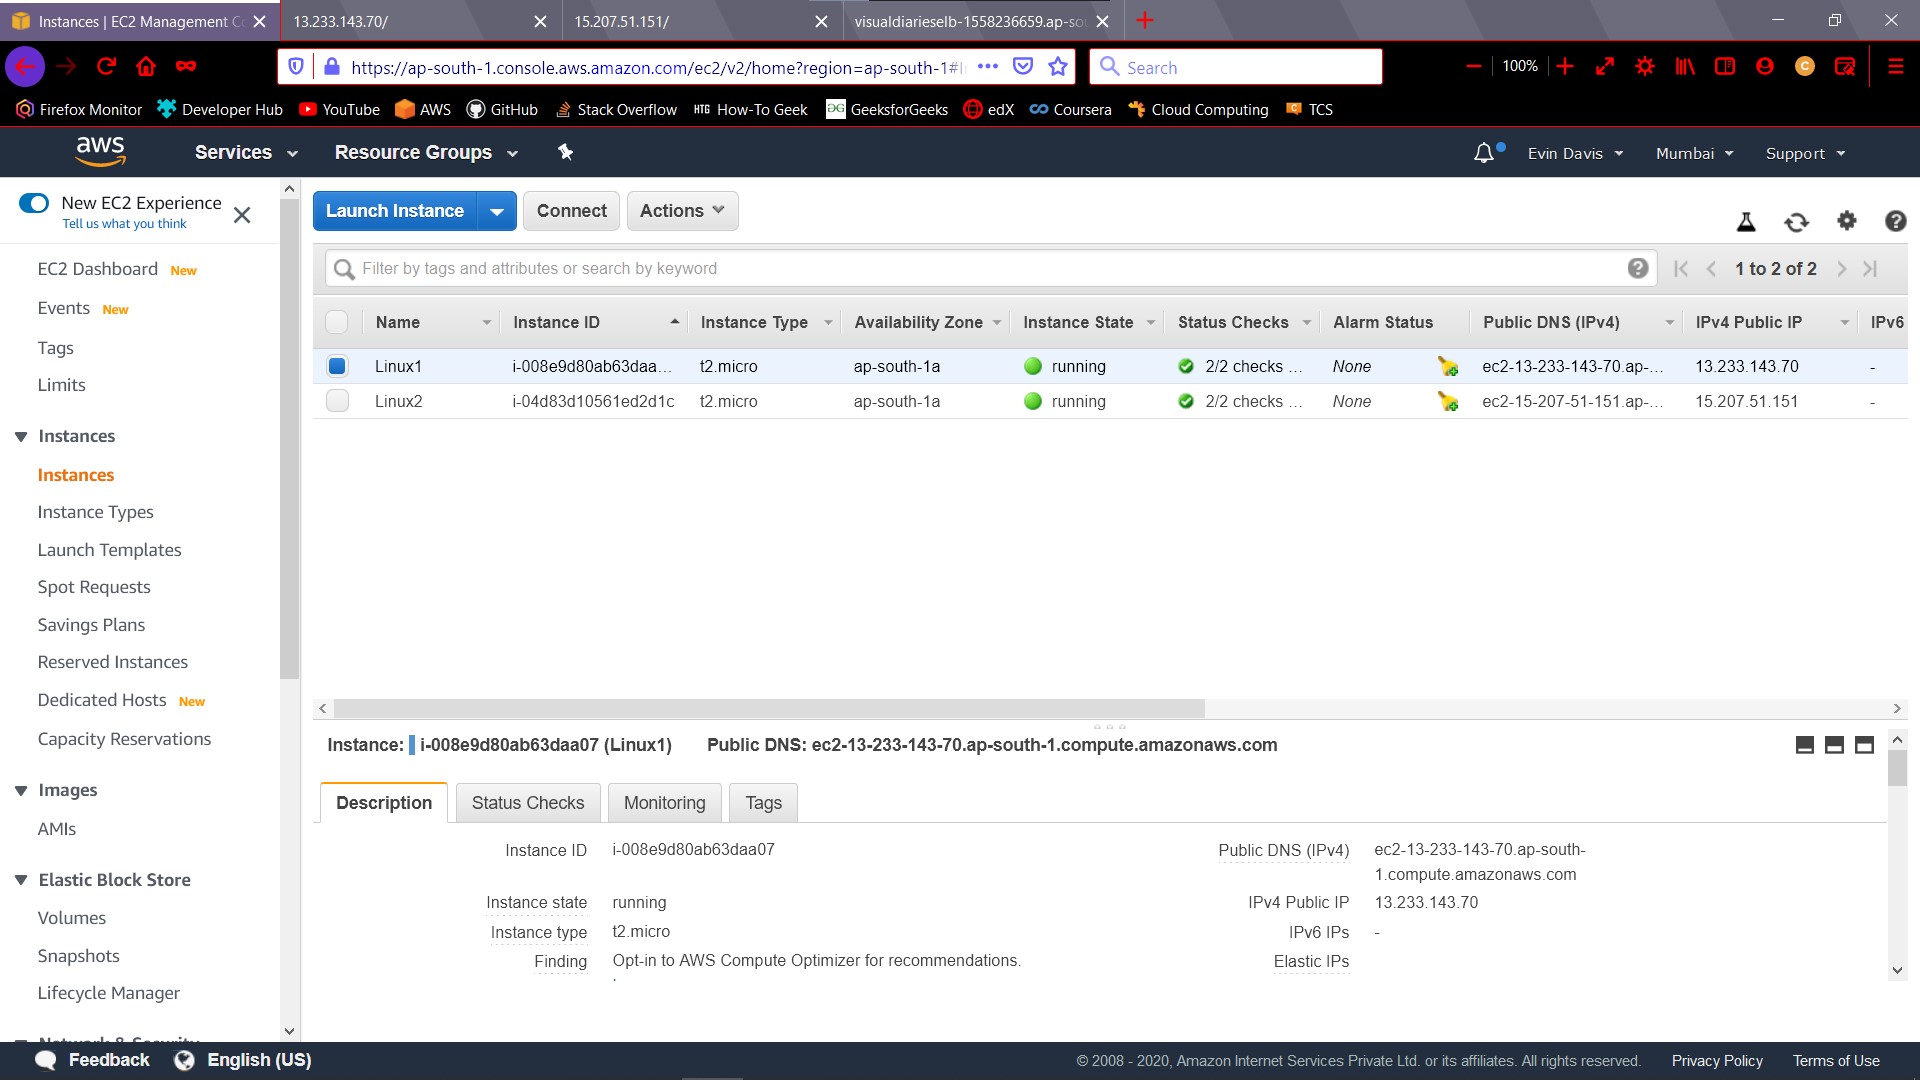Viewport: 1920px width, 1080px height.
Task: Click the pin shortcut icon in navbar
Action: click(565, 152)
